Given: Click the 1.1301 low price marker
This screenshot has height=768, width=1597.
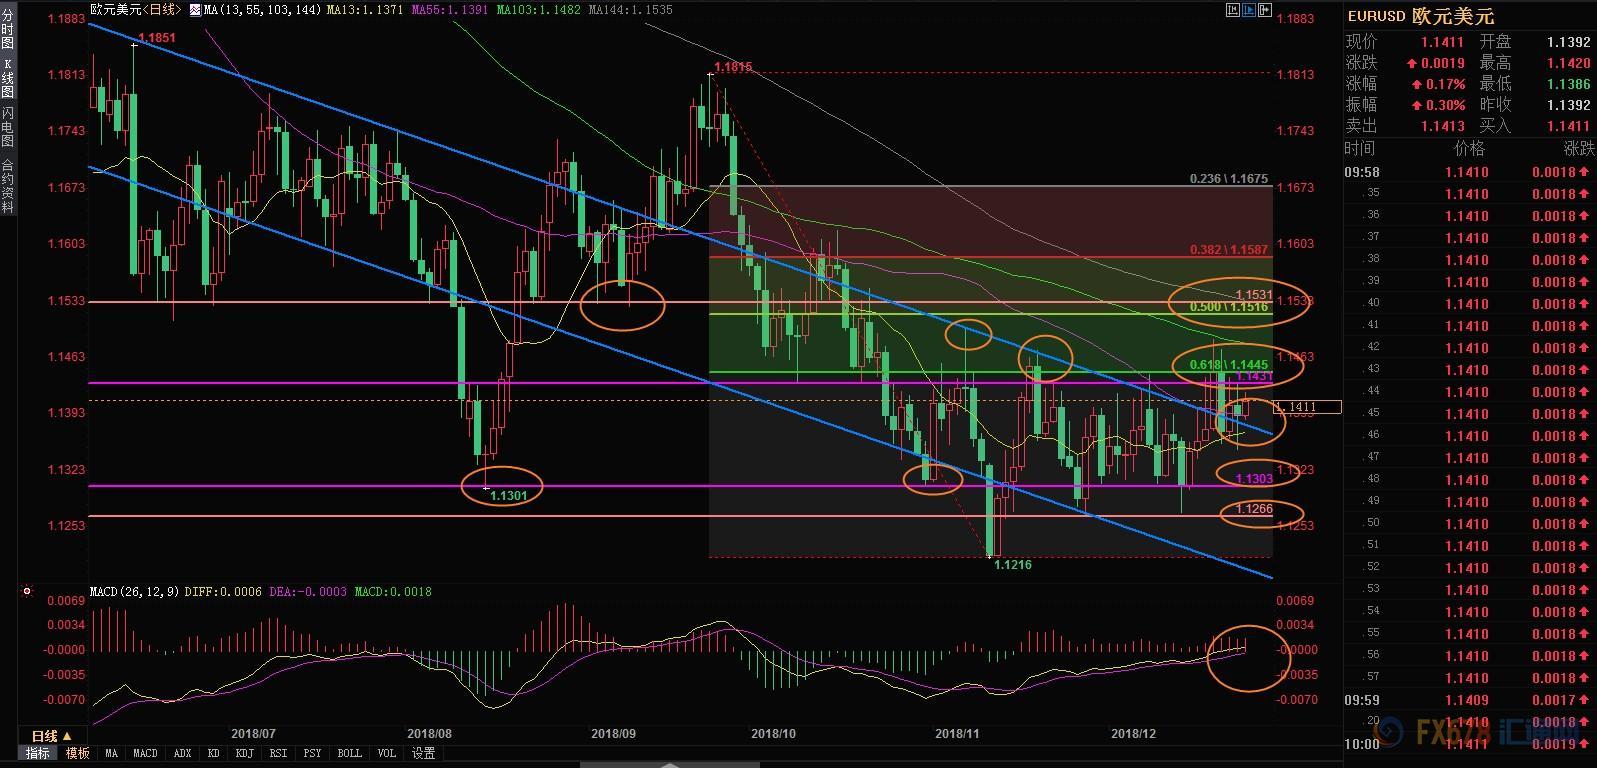Looking at the screenshot, I should pyautogui.click(x=508, y=494).
